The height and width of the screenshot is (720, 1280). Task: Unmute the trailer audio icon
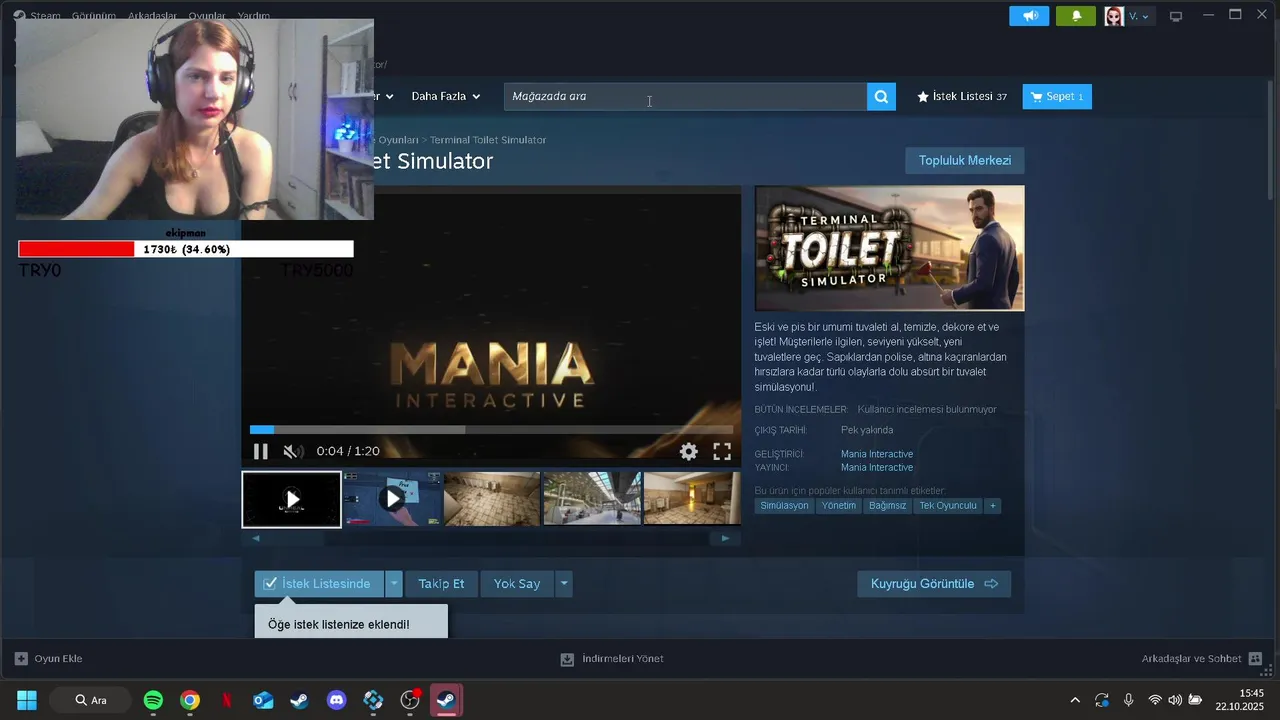(292, 451)
